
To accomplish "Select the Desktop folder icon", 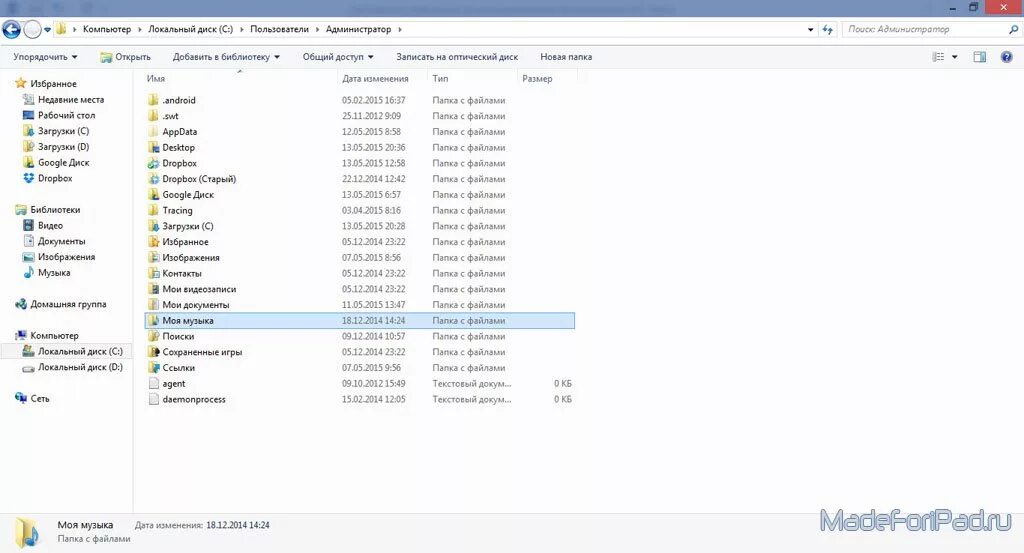I will point(153,147).
